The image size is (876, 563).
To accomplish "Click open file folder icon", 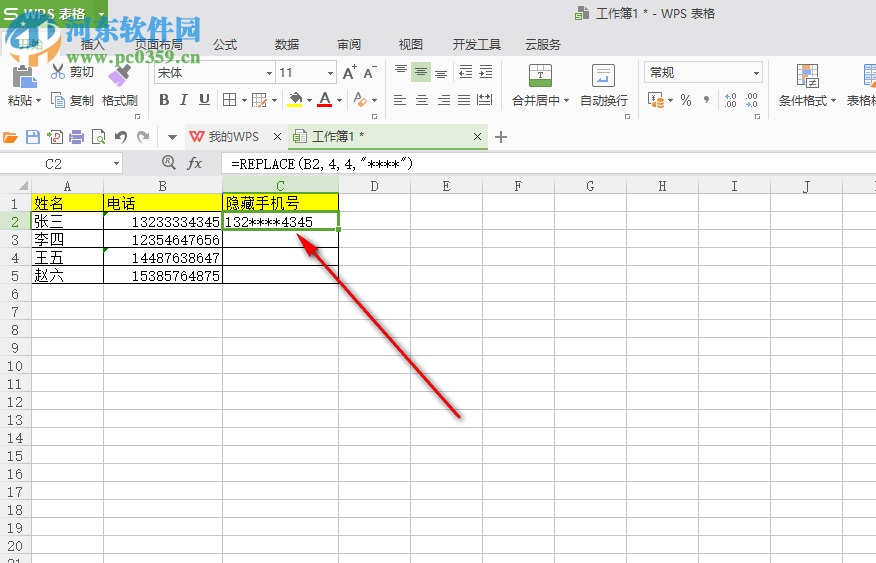I will (11, 137).
